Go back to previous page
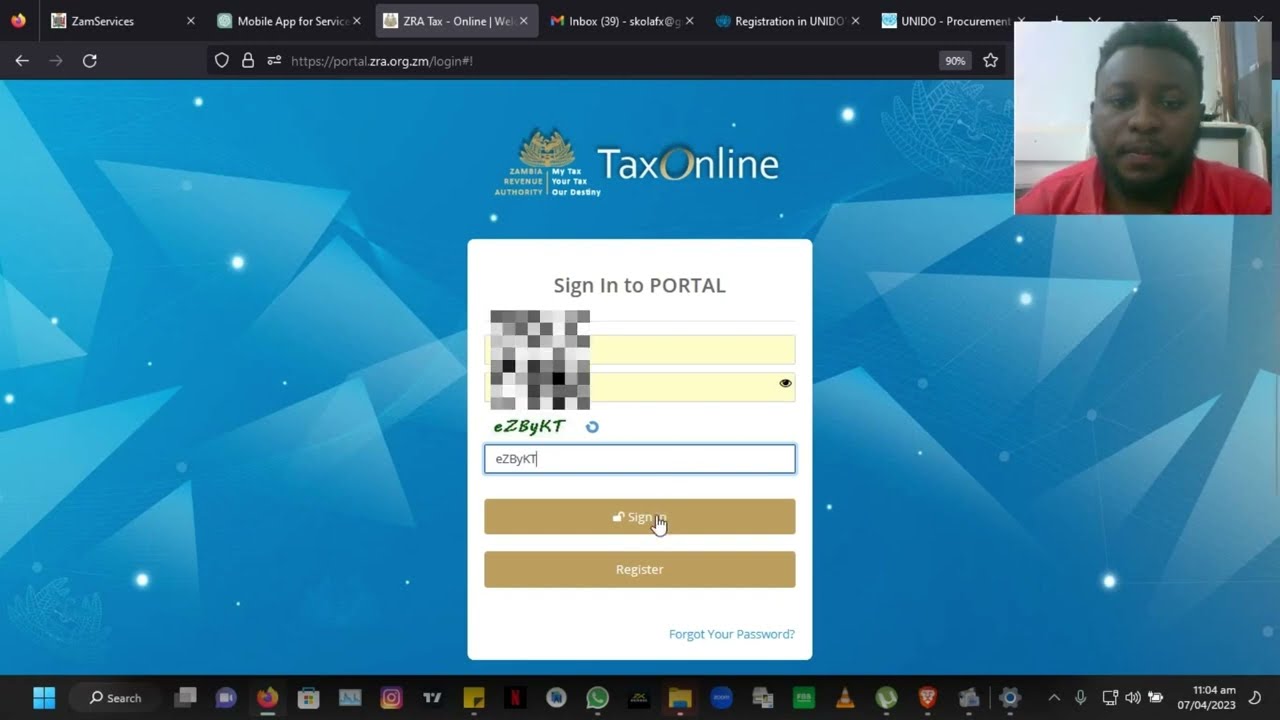 point(22,61)
